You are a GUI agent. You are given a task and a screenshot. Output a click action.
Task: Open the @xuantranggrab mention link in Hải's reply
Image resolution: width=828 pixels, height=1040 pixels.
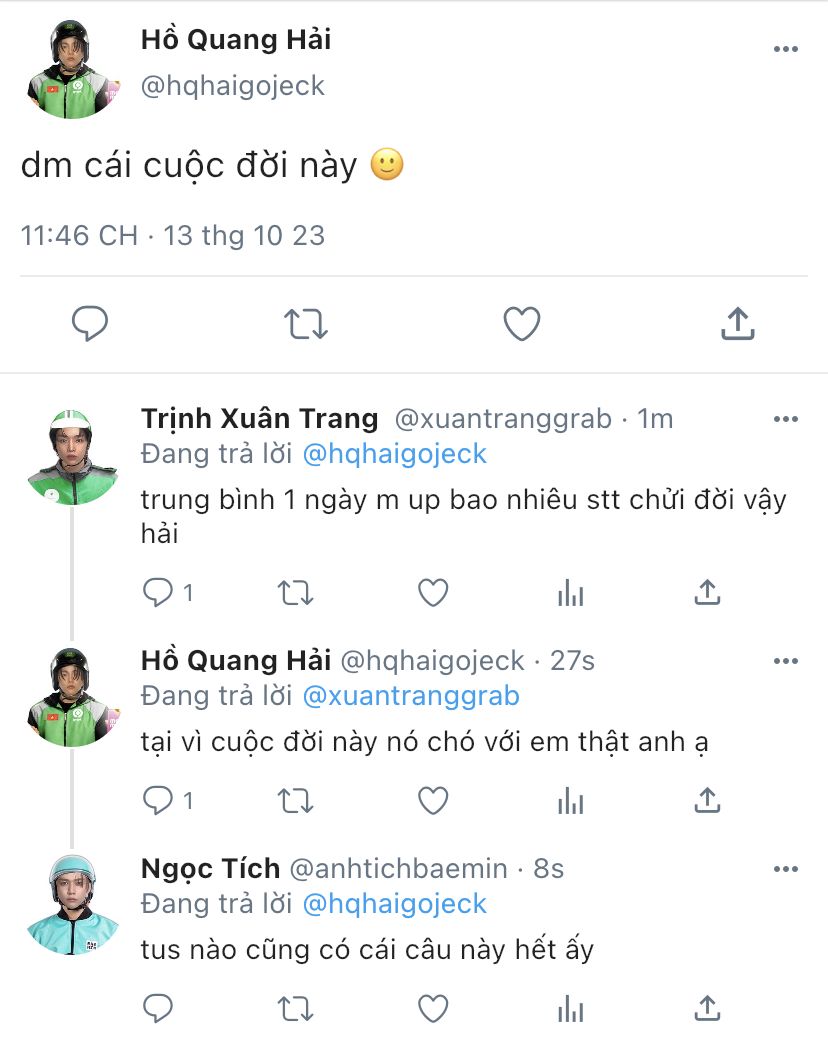(x=410, y=695)
